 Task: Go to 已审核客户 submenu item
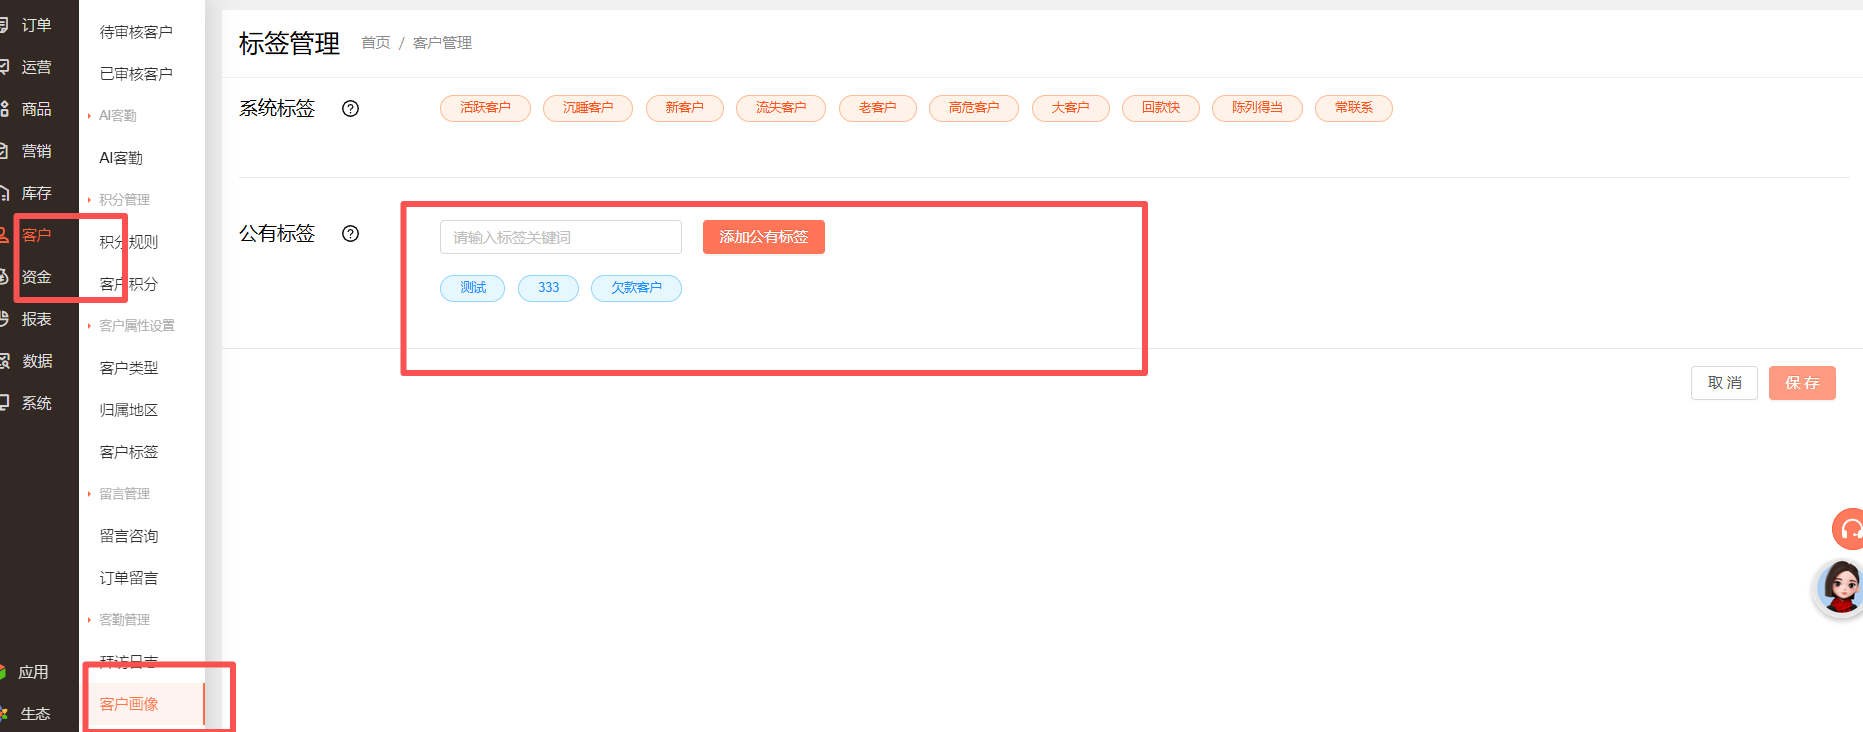(x=136, y=74)
